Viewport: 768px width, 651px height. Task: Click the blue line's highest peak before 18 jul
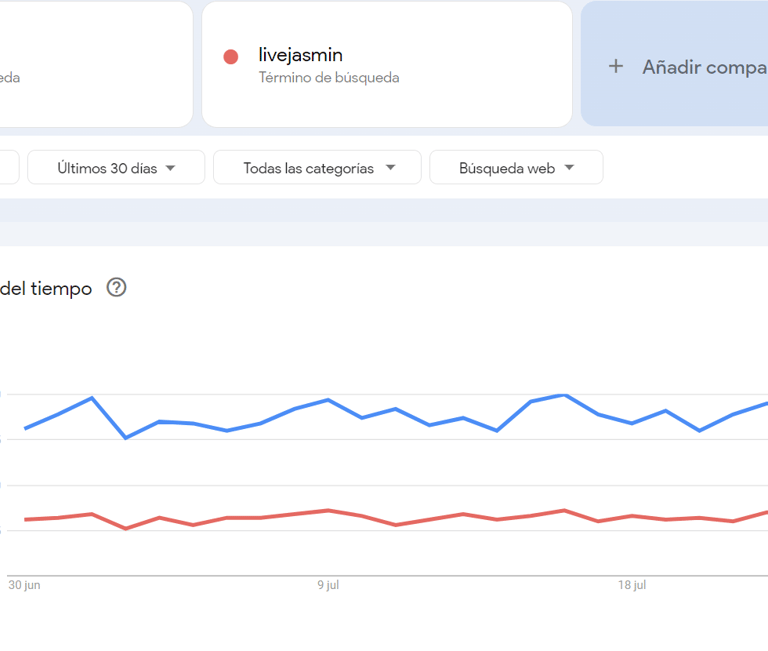pos(565,395)
